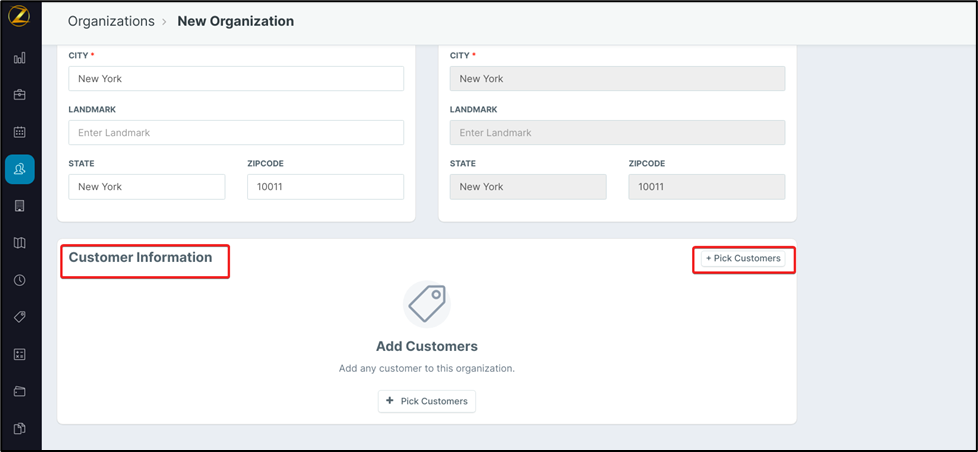Click the large tag icon above Add Customers
Viewport: 978px width, 452px height.
(427, 303)
